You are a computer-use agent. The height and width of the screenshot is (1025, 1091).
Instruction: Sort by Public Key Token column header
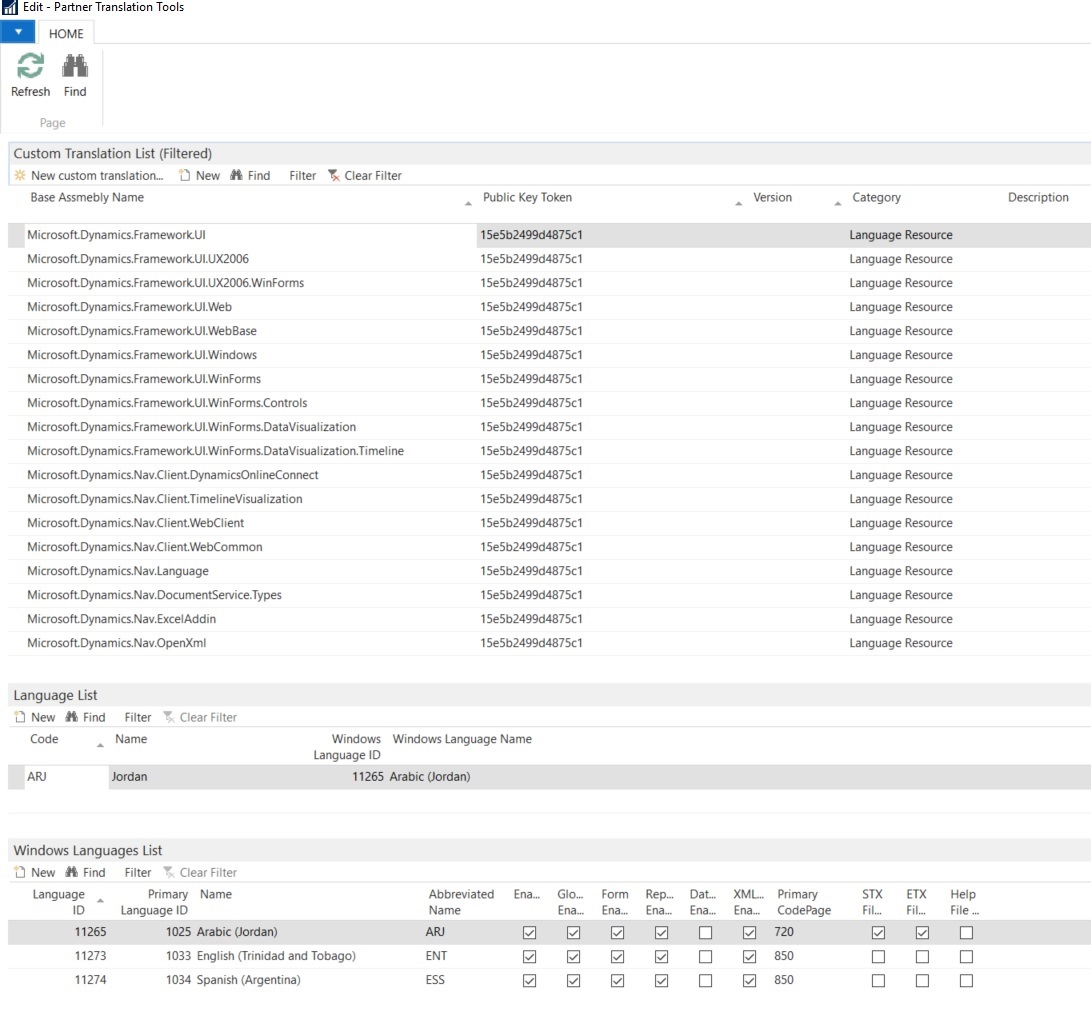point(527,198)
